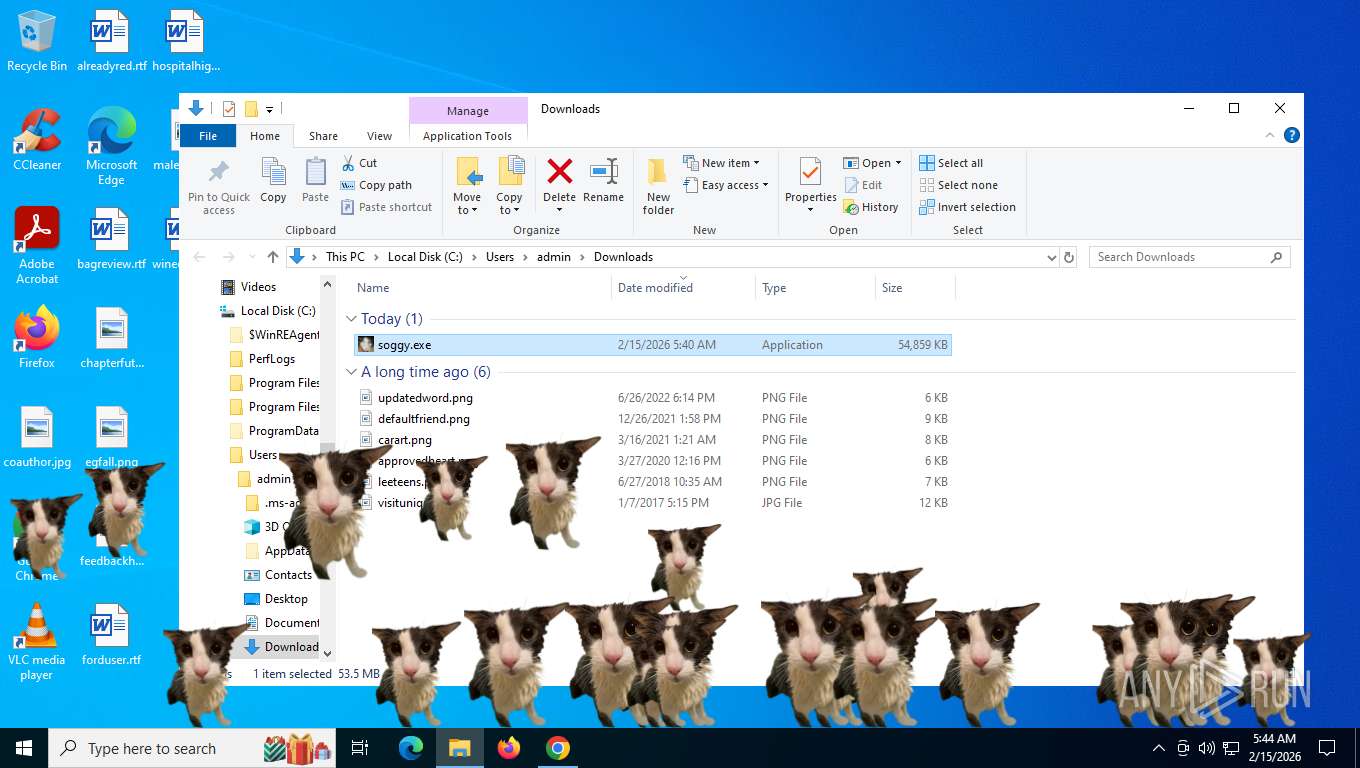Viewport: 1360px width, 768px height.
Task: Open the File tab
Action: (208, 136)
